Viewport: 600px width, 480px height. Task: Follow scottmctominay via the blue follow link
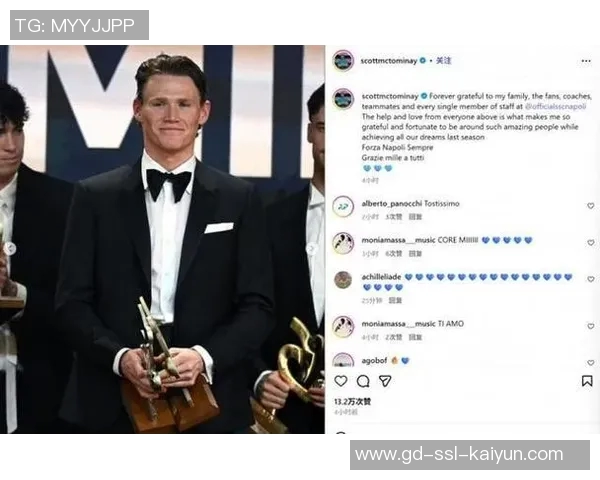click(x=443, y=60)
